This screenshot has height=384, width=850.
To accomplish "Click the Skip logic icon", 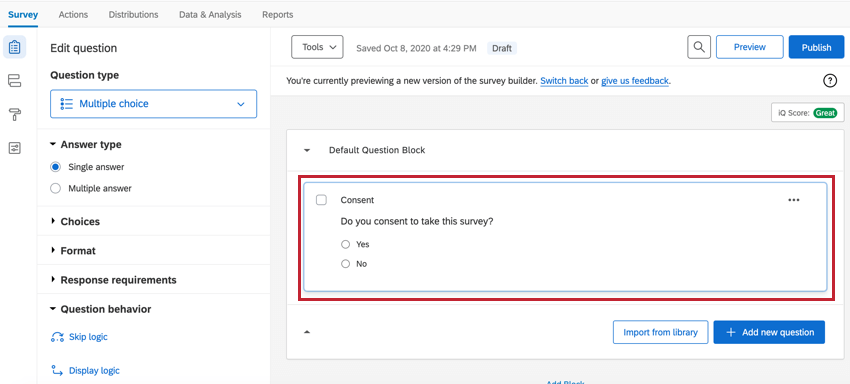I will (57, 337).
